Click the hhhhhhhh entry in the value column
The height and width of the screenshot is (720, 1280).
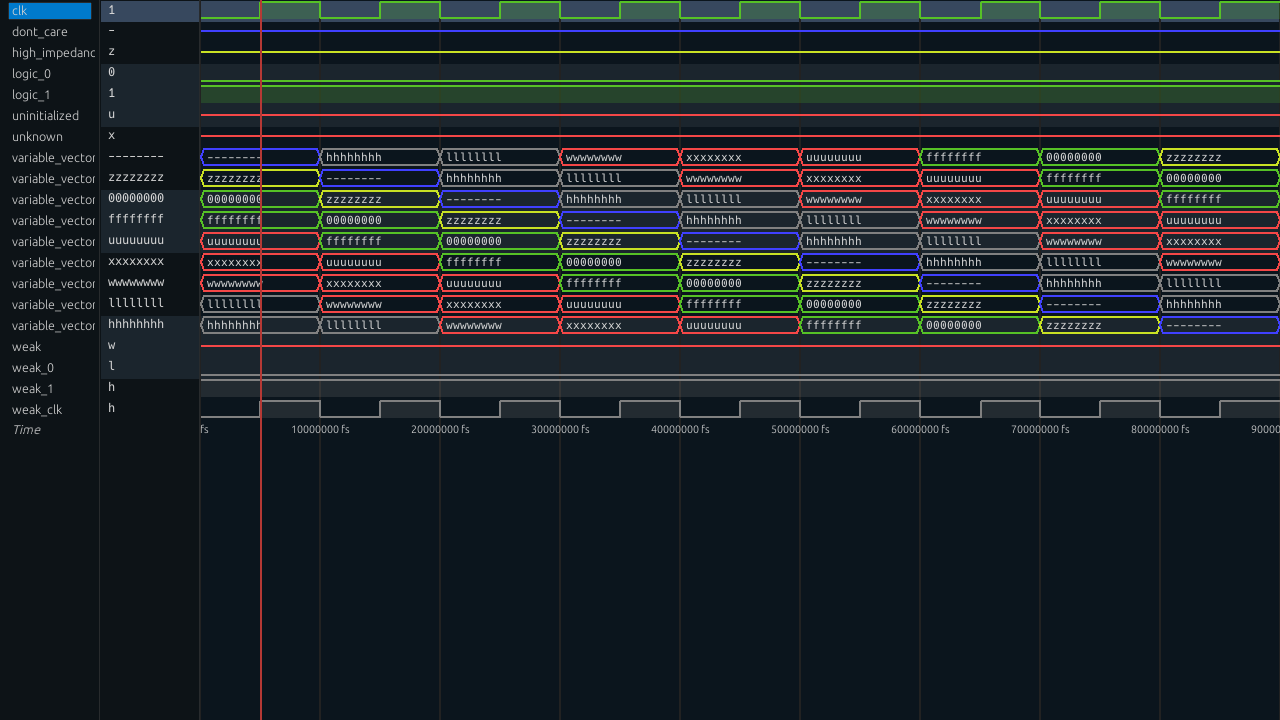pyautogui.click(x=136, y=324)
